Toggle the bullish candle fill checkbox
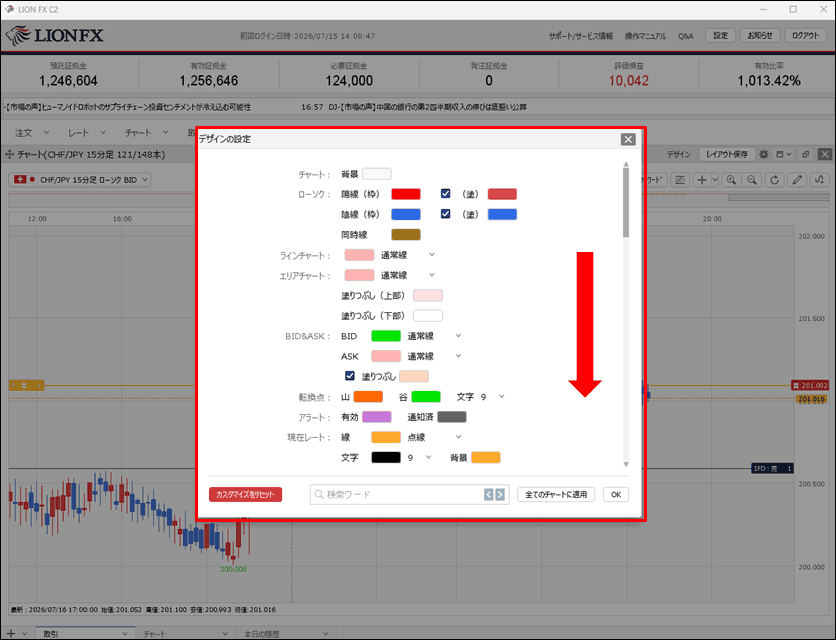Image resolution: width=836 pixels, height=640 pixels. pos(445,194)
